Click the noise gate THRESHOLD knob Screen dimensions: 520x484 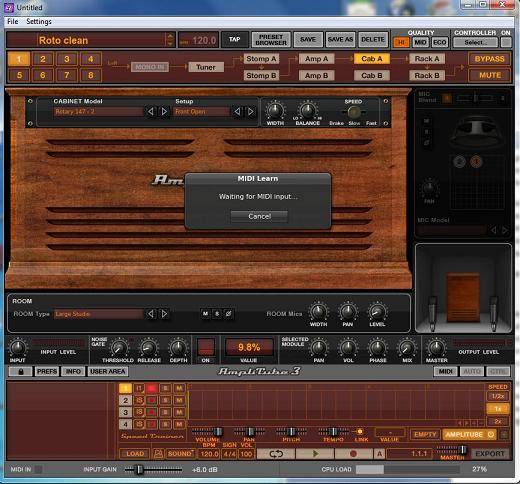[119, 348]
